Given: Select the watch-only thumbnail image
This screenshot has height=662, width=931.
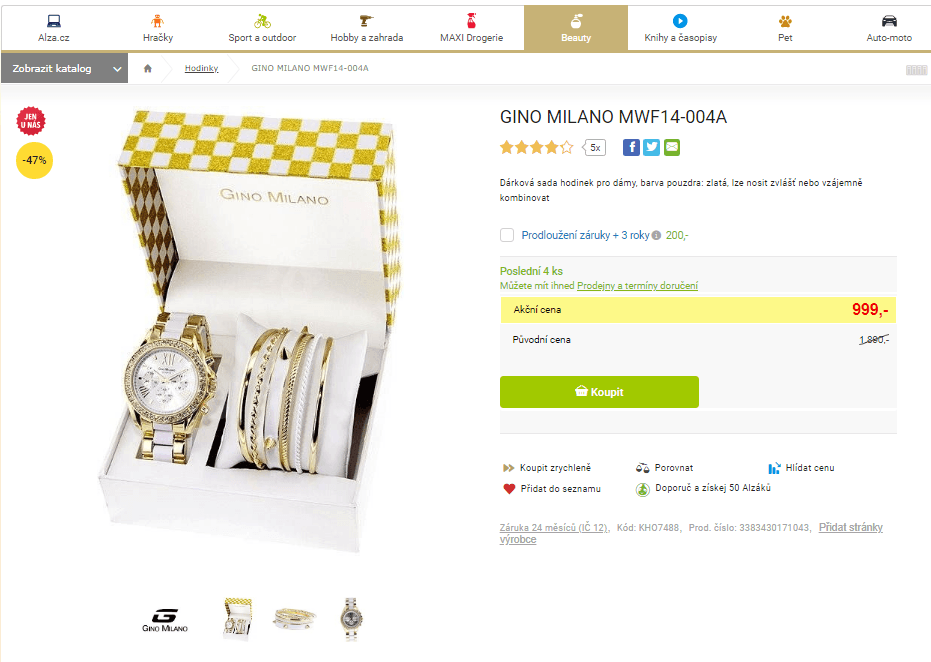Looking at the screenshot, I should tap(350, 619).
